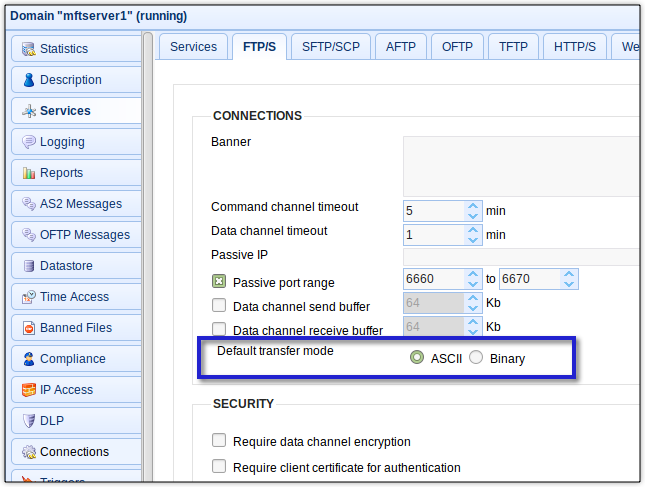Image resolution: width=645 pixels, height=487 pixels.
Task: Switch to the SFTP/SCP tab
Action: click(x=330, y=47)
